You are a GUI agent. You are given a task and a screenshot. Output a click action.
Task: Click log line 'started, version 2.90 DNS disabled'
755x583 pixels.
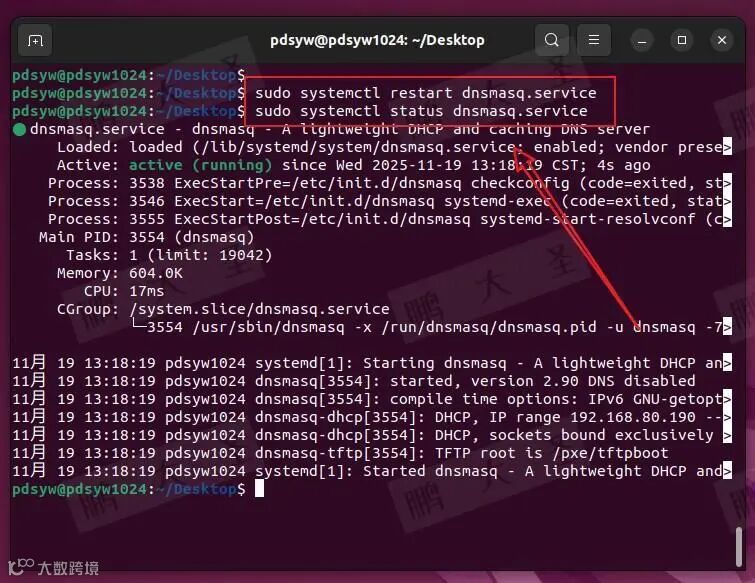point(354,381)
